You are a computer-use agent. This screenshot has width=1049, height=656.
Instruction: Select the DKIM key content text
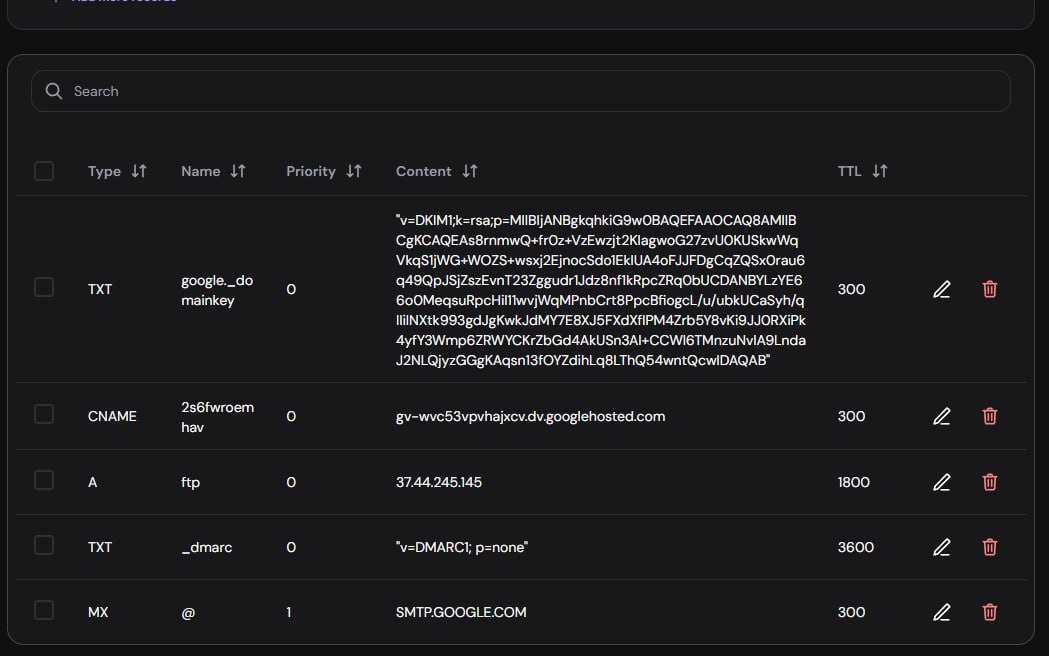tap(601, 290)
